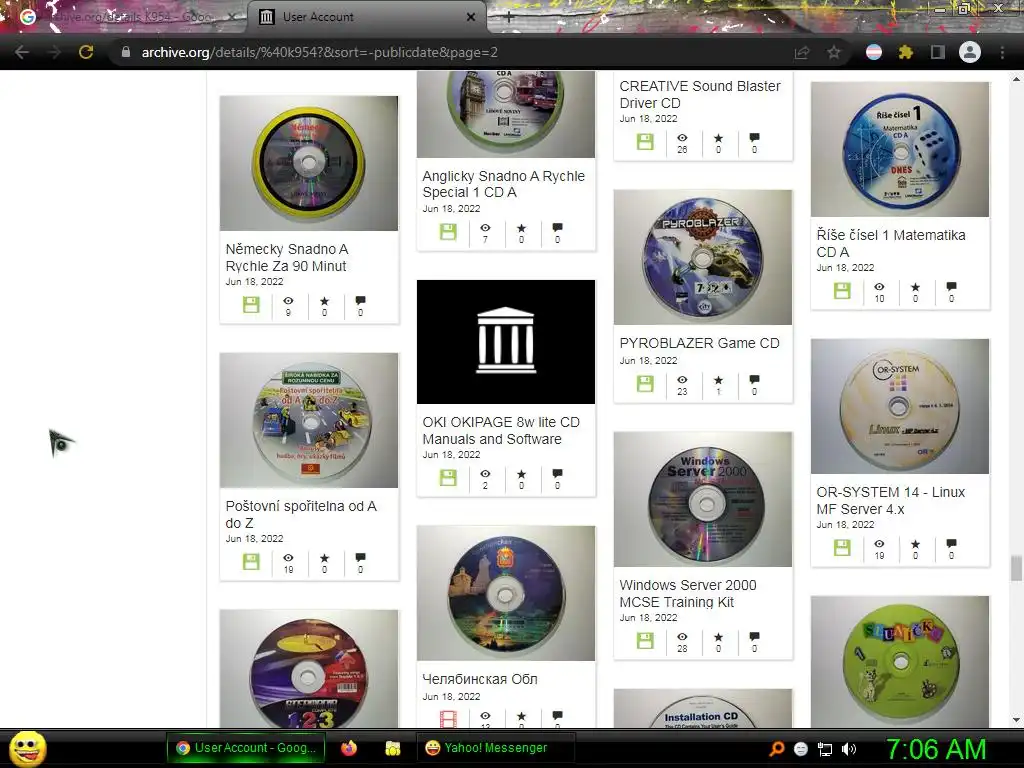
Task: Open the rainbow 1 2 3 disc thumbnail
Action: [x=309, y=669]
